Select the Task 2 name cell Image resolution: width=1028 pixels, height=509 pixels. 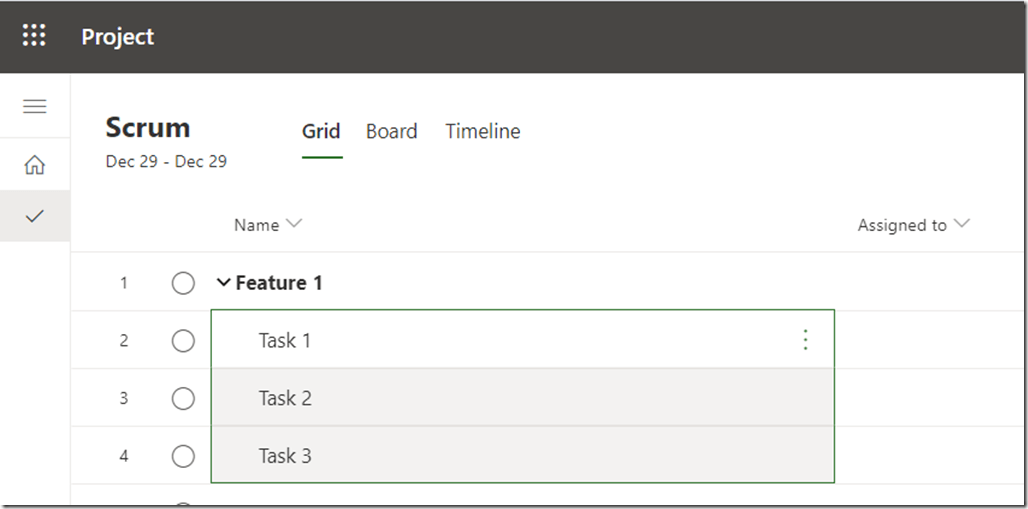coord(285,399)
